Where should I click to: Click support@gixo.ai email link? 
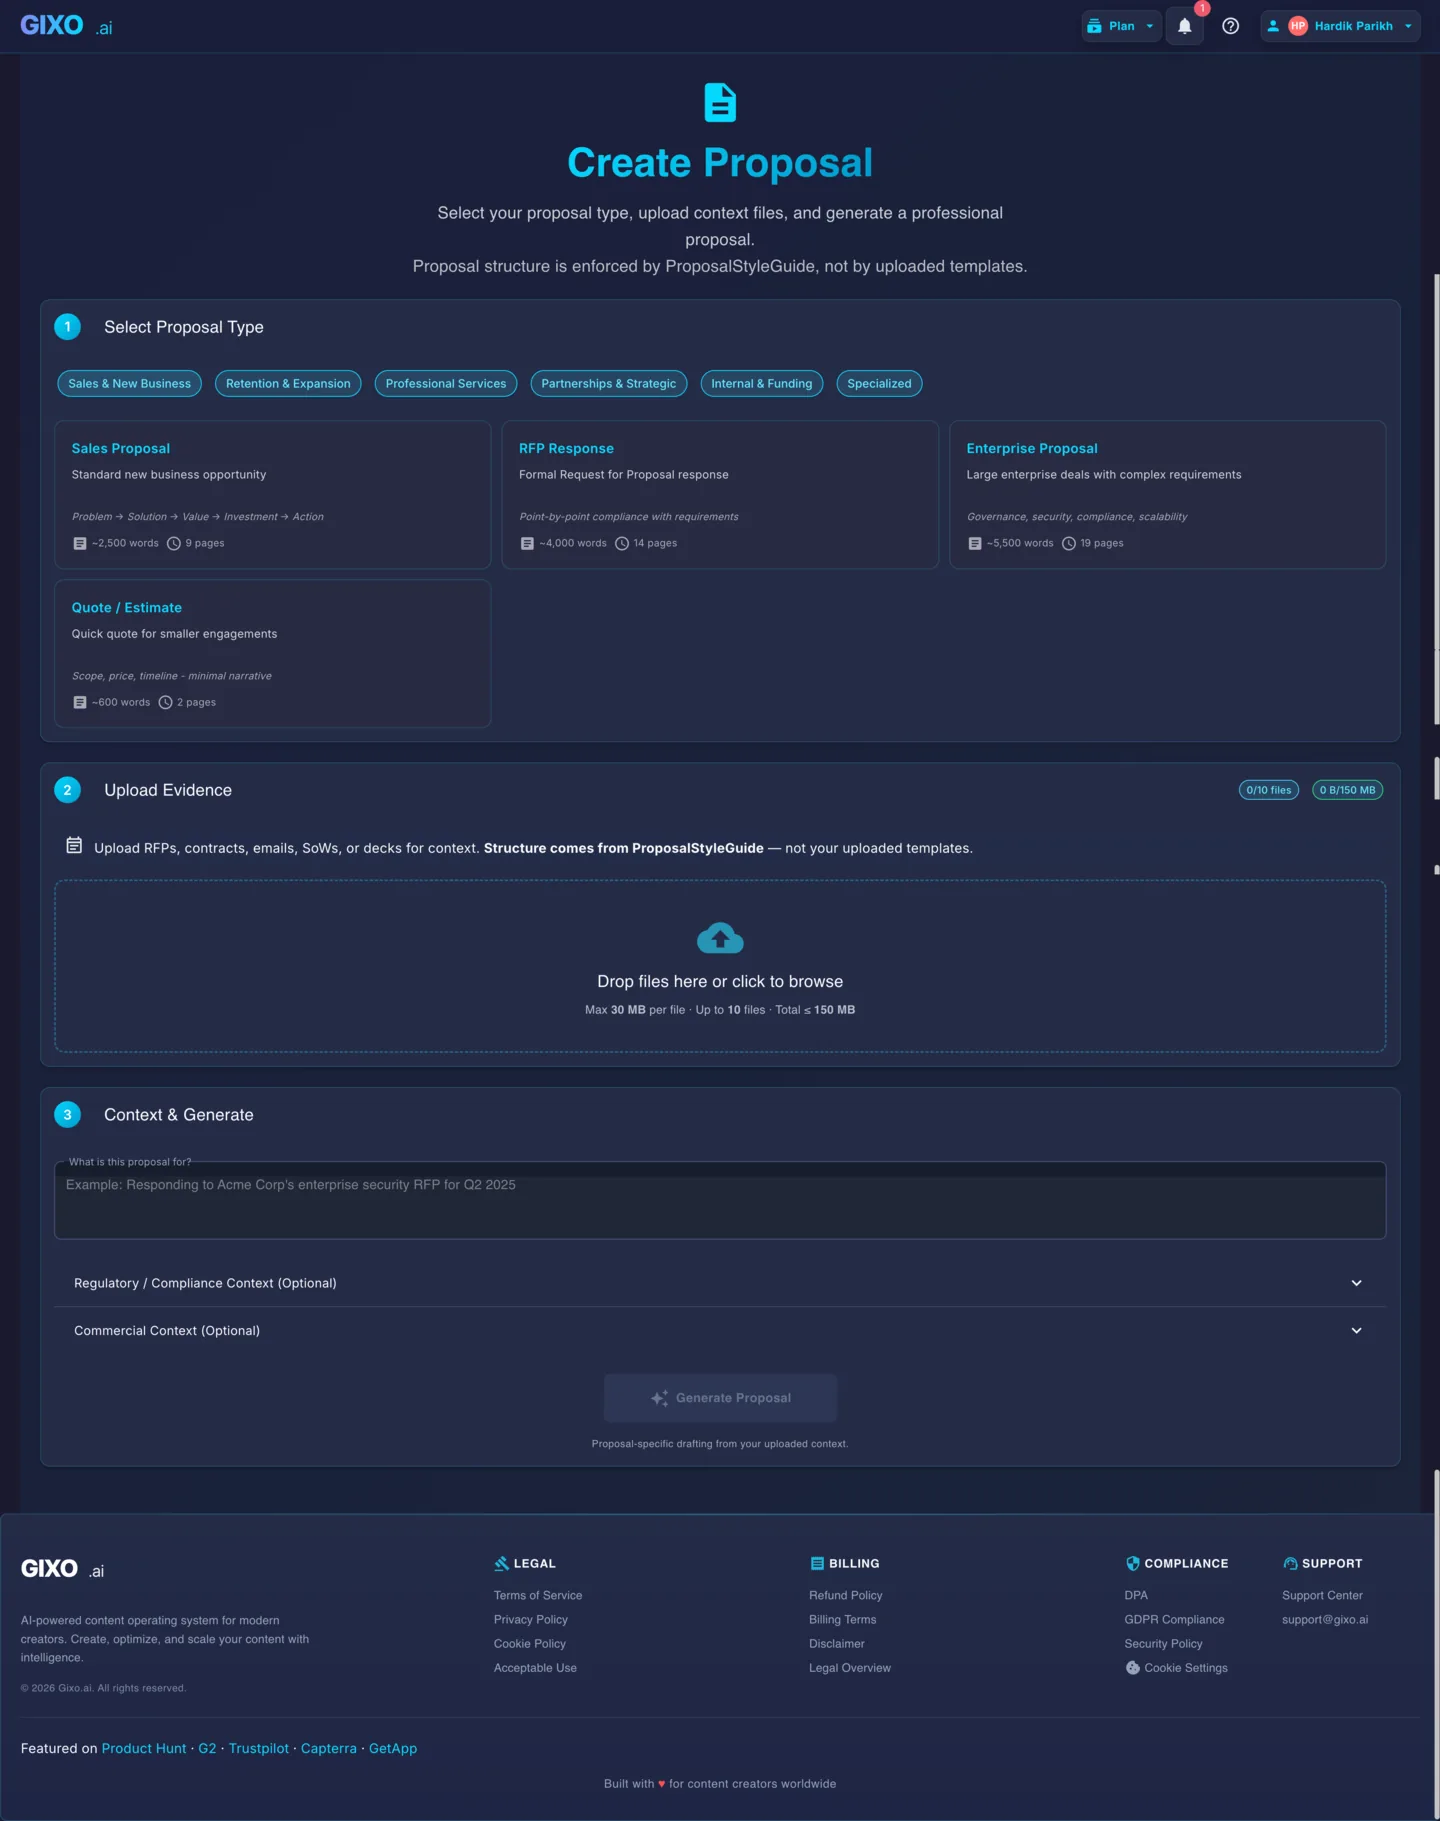(1325, 1619)
